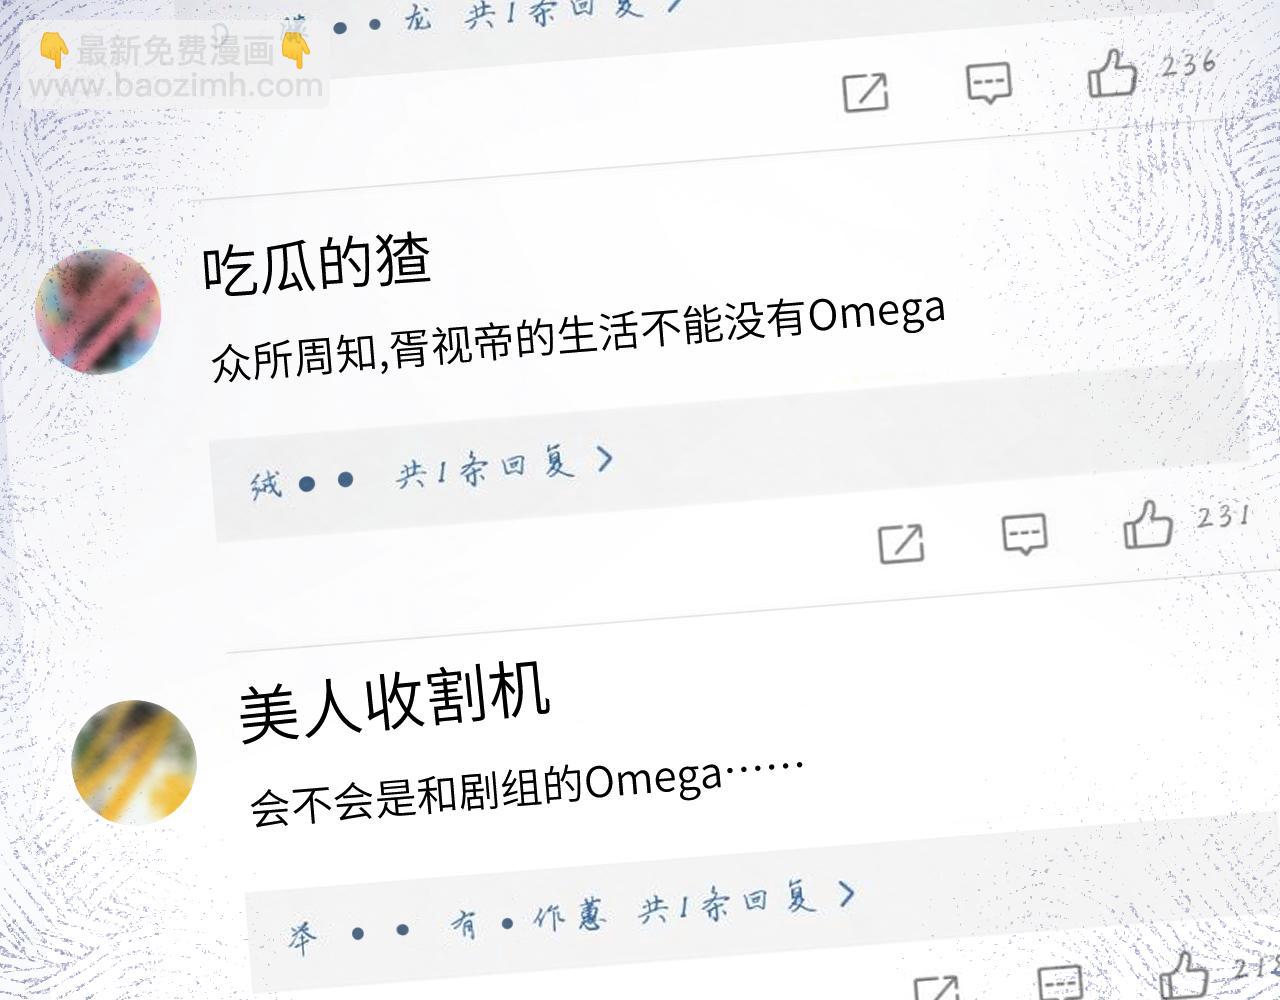Like 美人收割机's comment with thumbs-up
Viewport: 1280px width, 1000px height.
[1184, 976]
